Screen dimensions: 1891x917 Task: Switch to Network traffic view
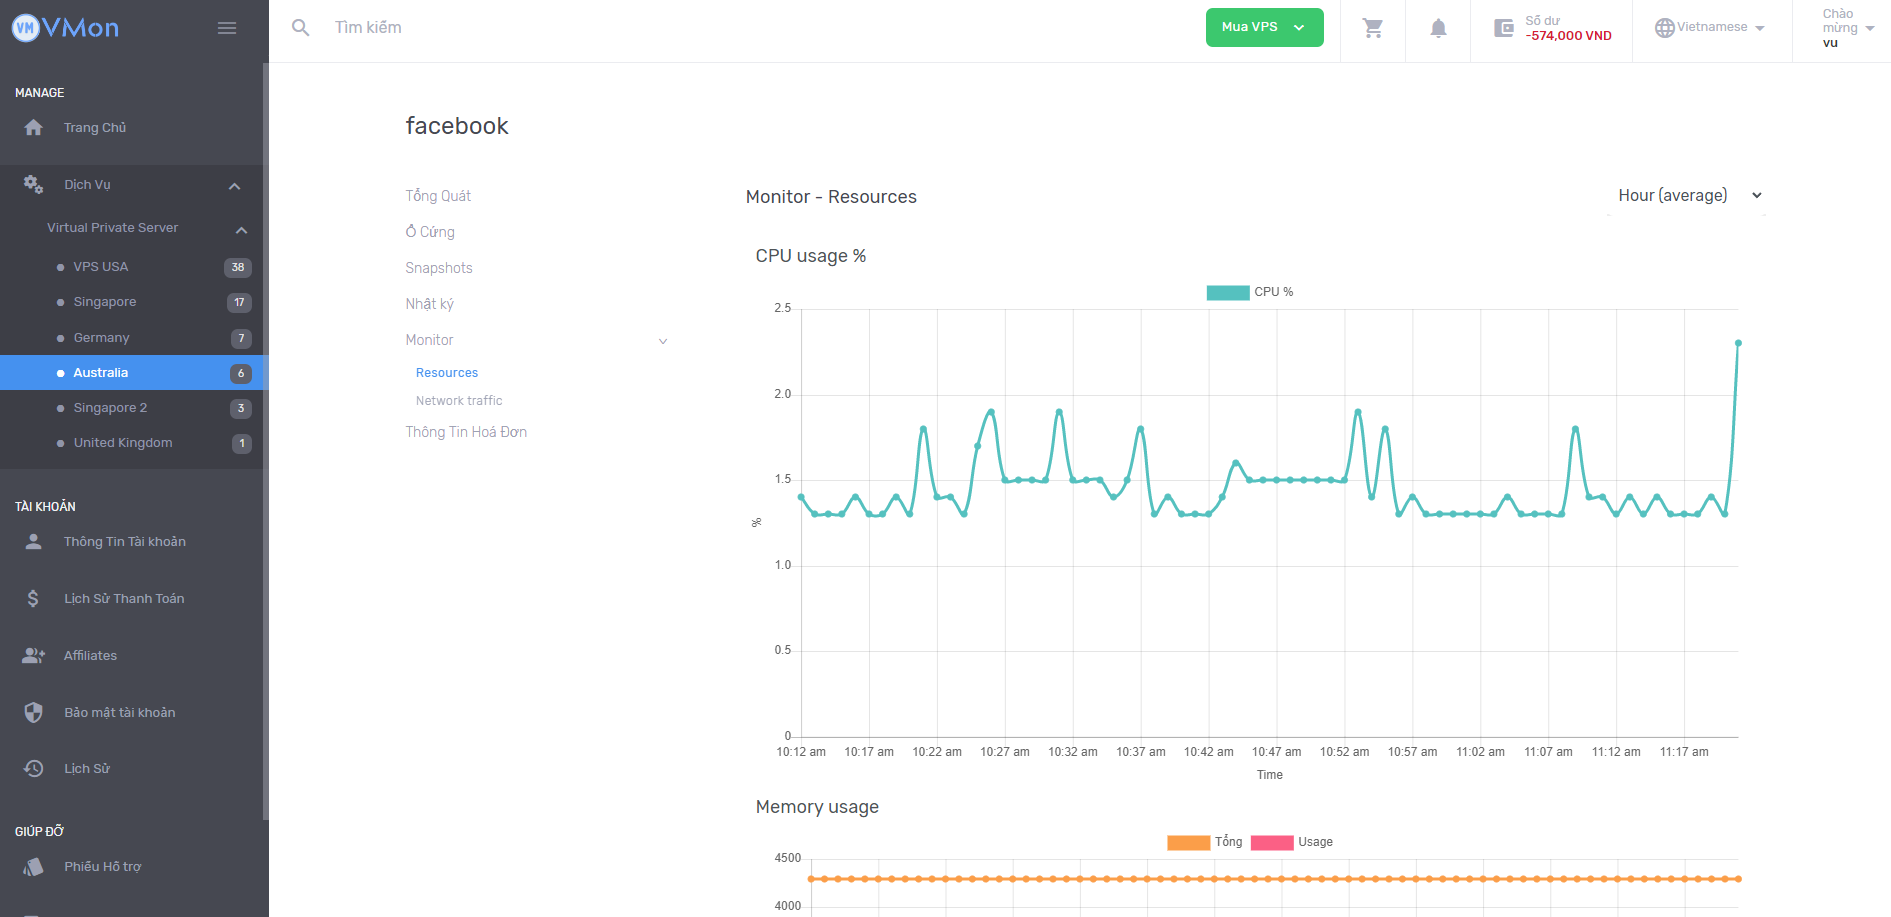pos(459,400)
